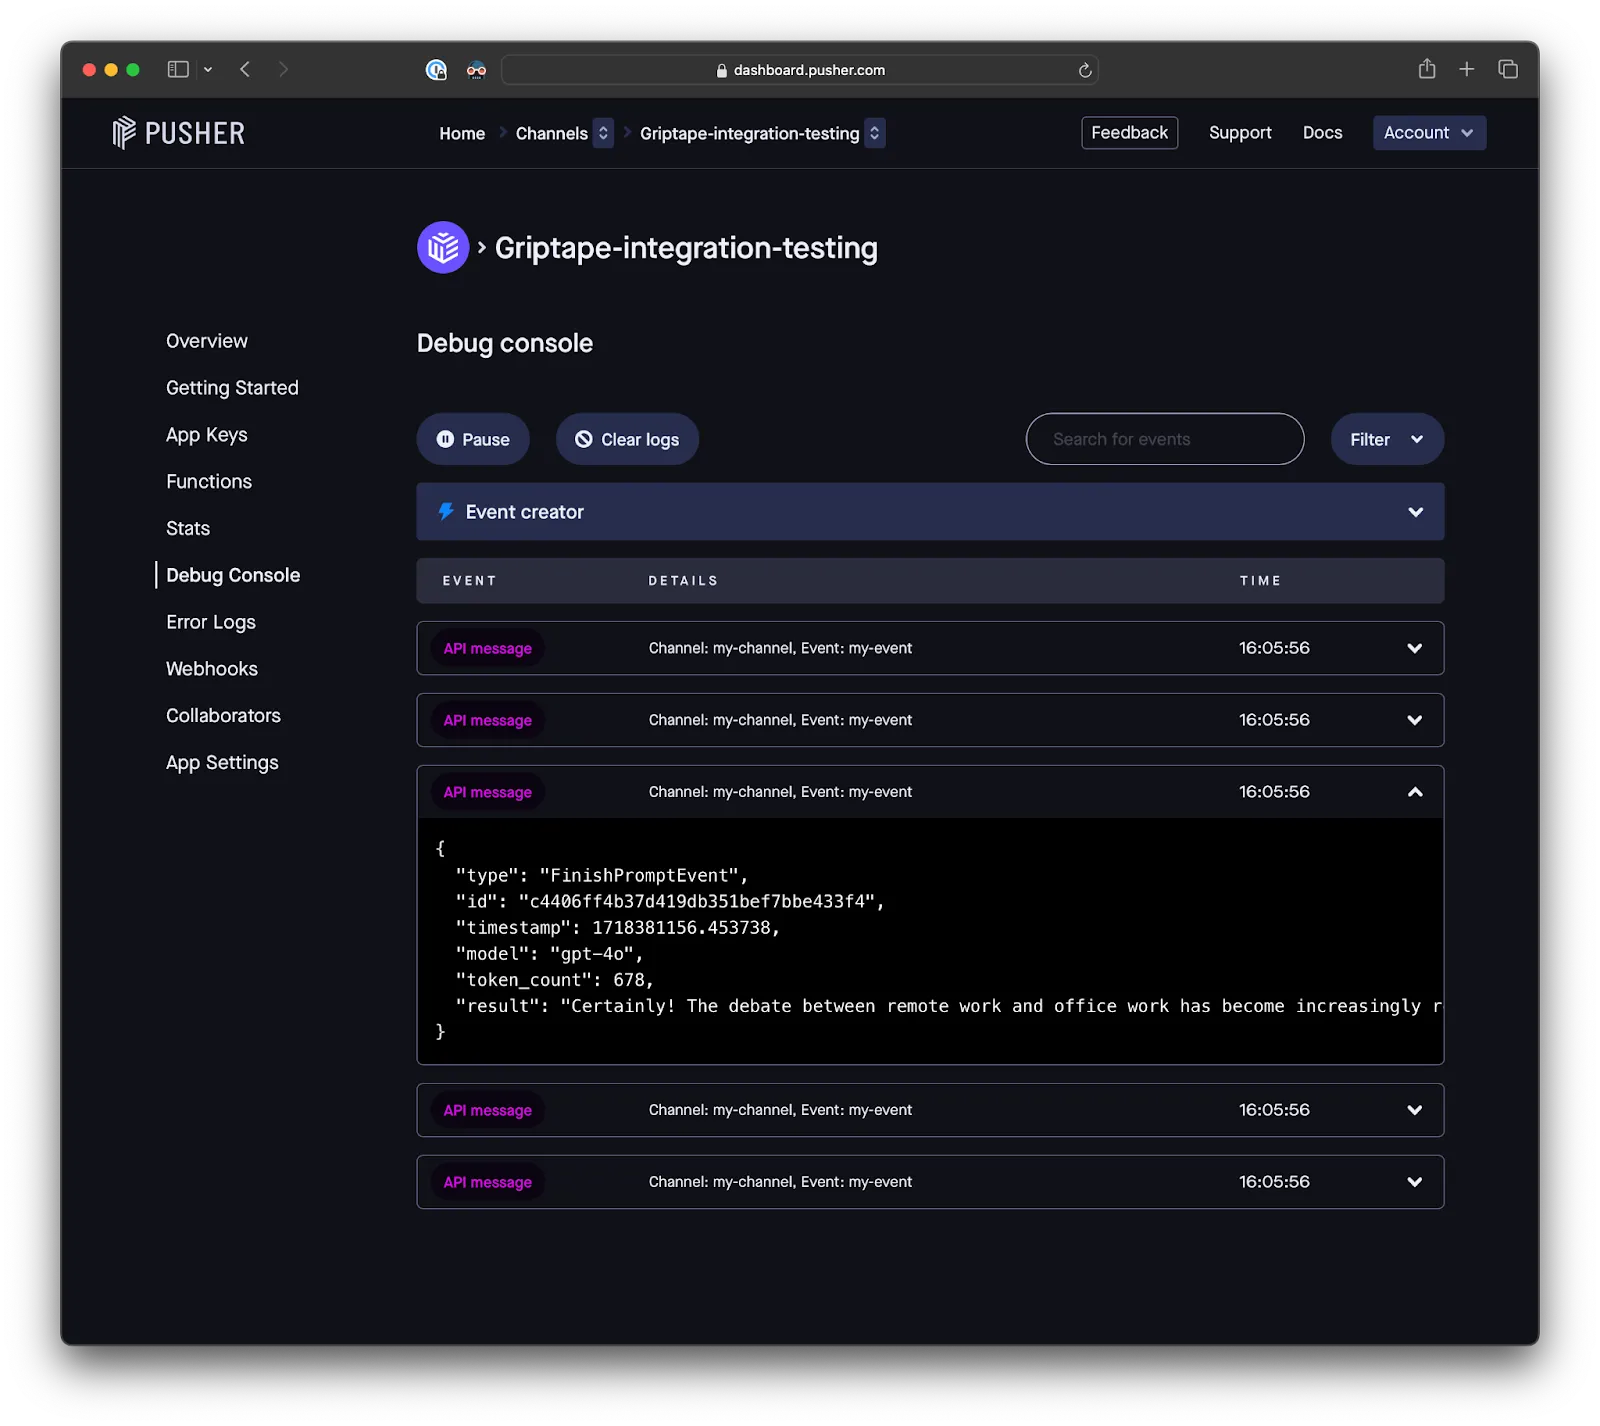Toggle the Safari sidebar icon
This screenshot has width=1600, height=1426.
(178, 69)
